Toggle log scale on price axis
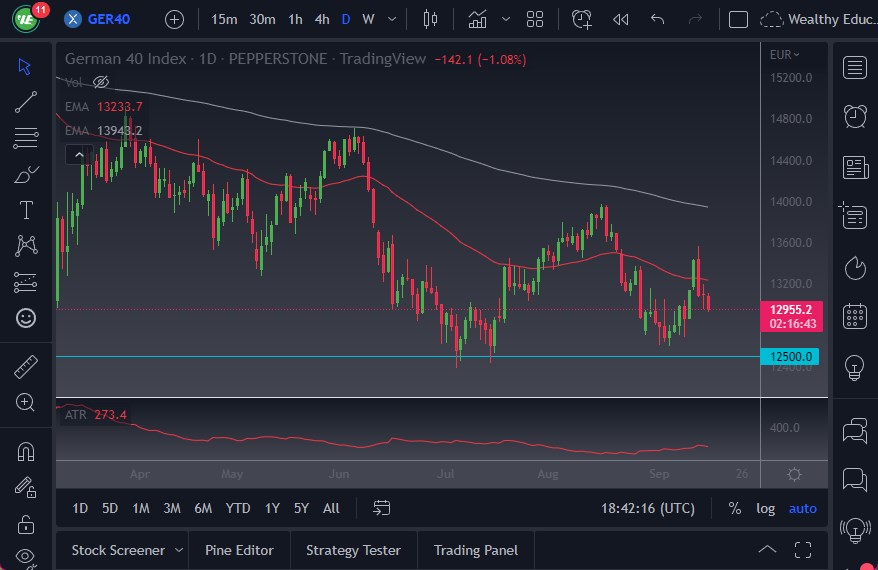Viewport: 878px width, 570px height. click(x=765, y=508)
